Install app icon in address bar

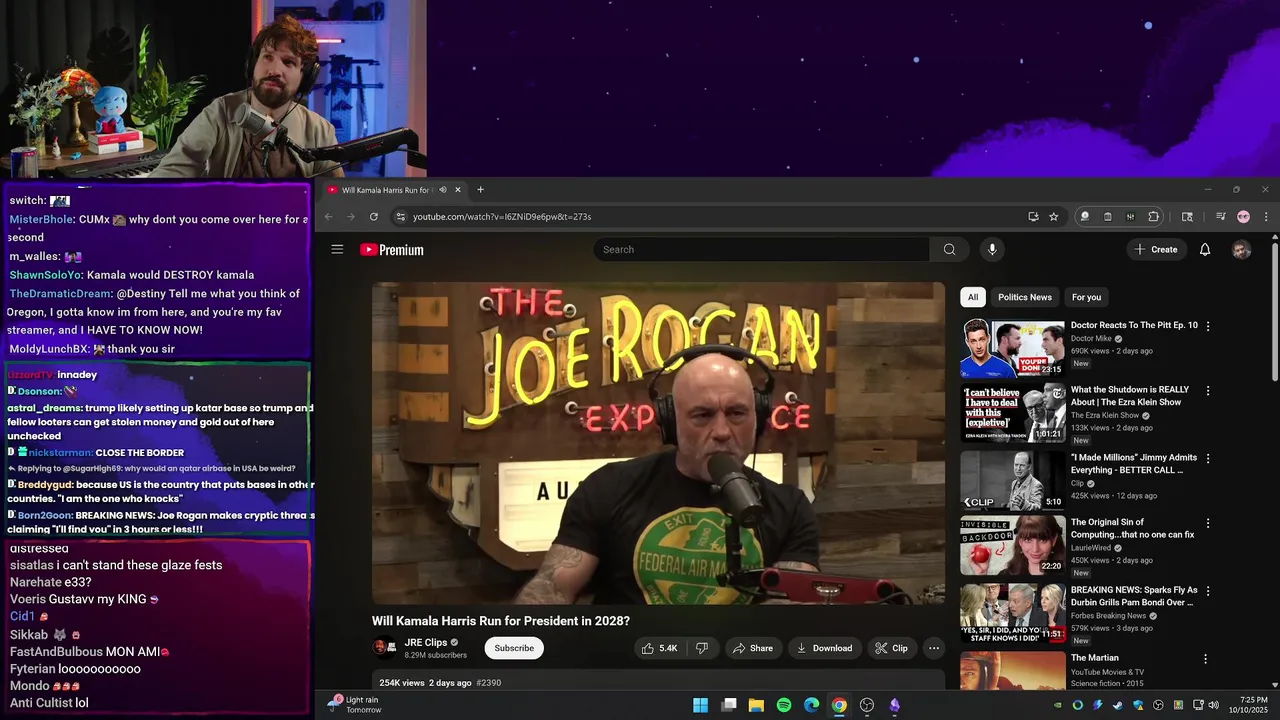click(x=1033, y=217)
